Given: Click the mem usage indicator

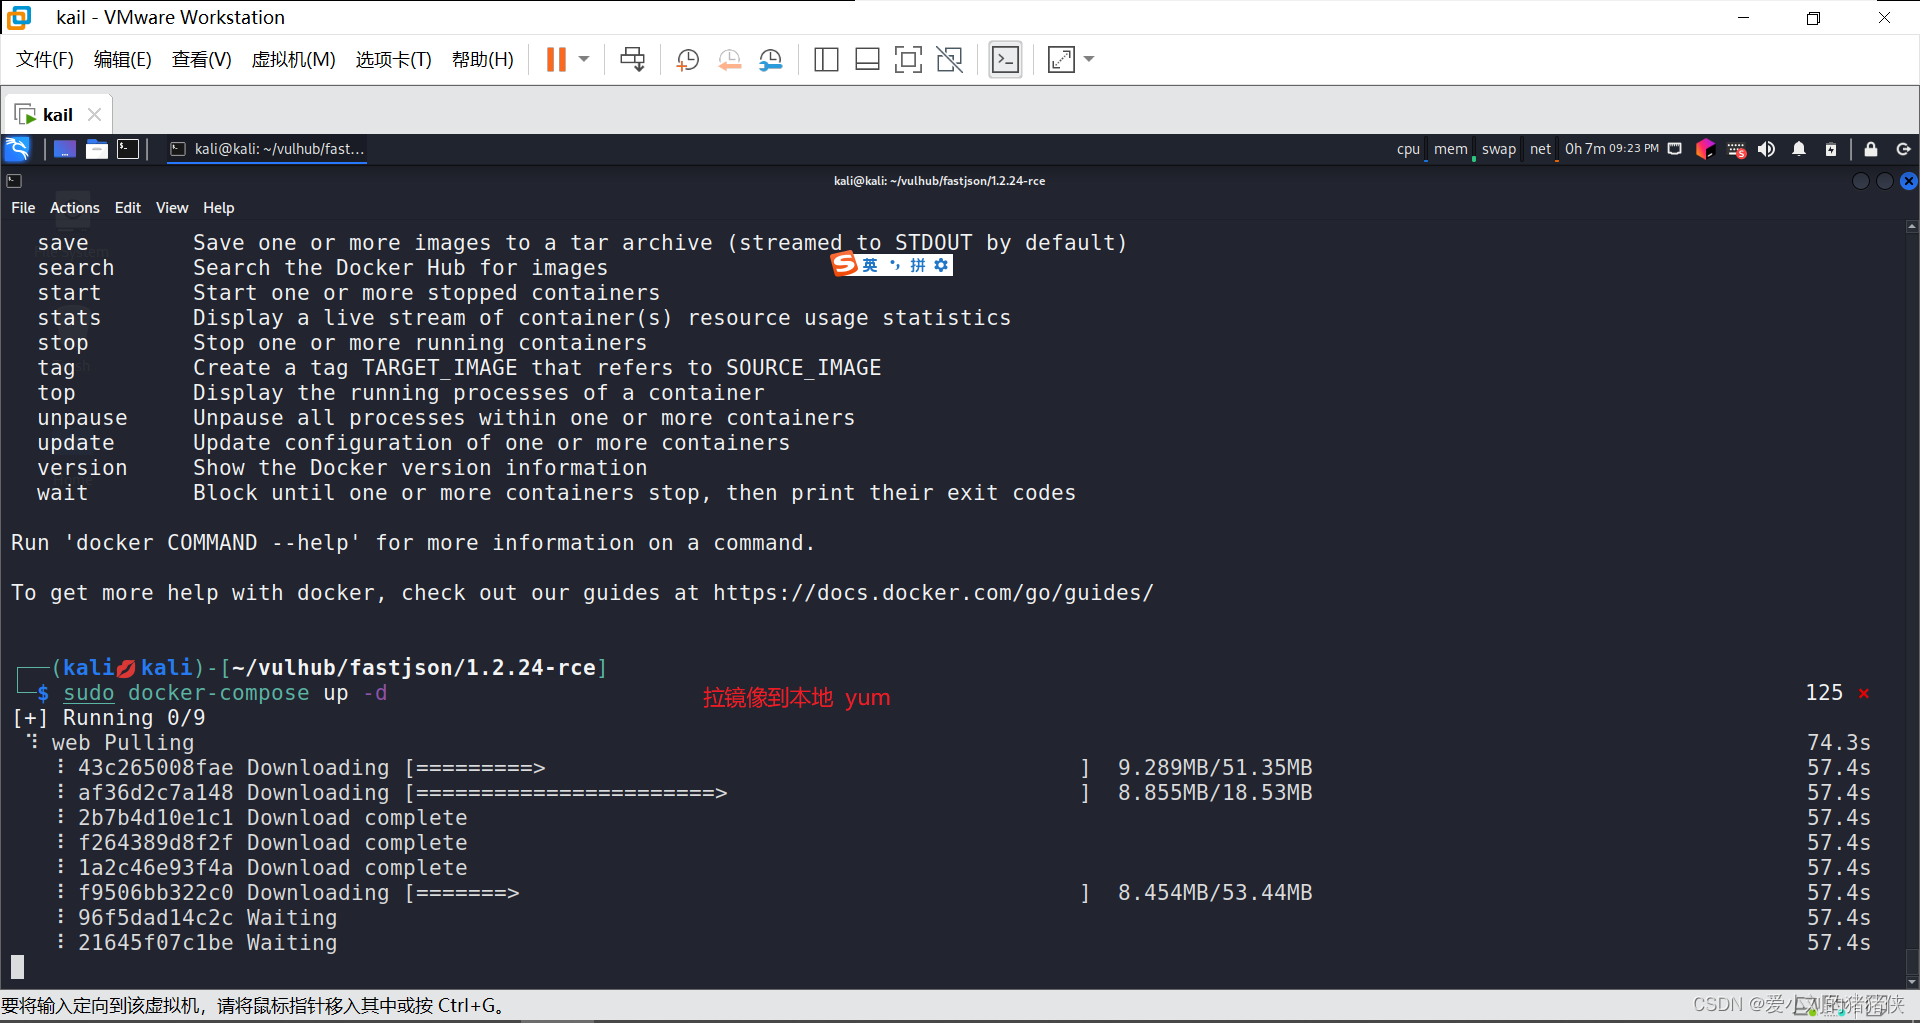Looking at the screenshot, I should click(x=1450, y=149).
